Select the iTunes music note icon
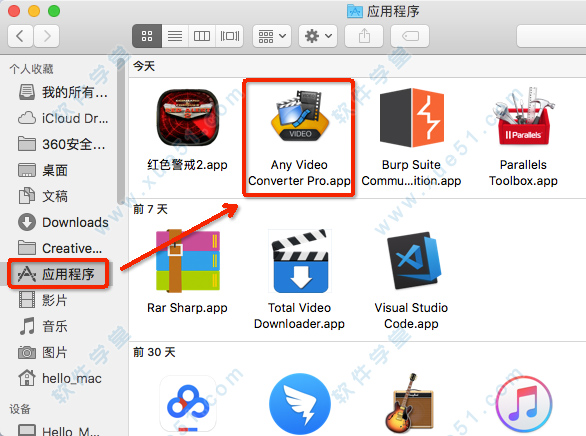 (x=524, y=404)
